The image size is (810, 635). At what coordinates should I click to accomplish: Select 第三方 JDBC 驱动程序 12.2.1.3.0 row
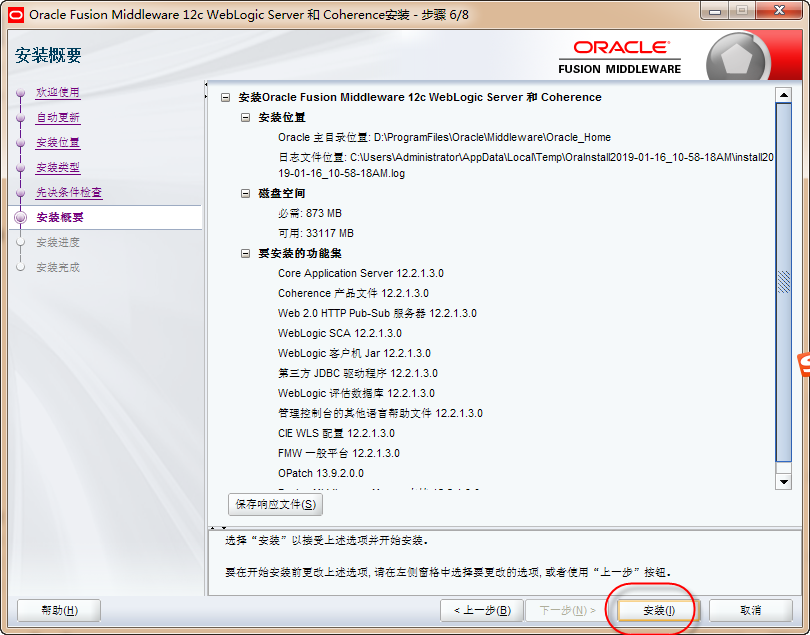click(x=358, y=374)
